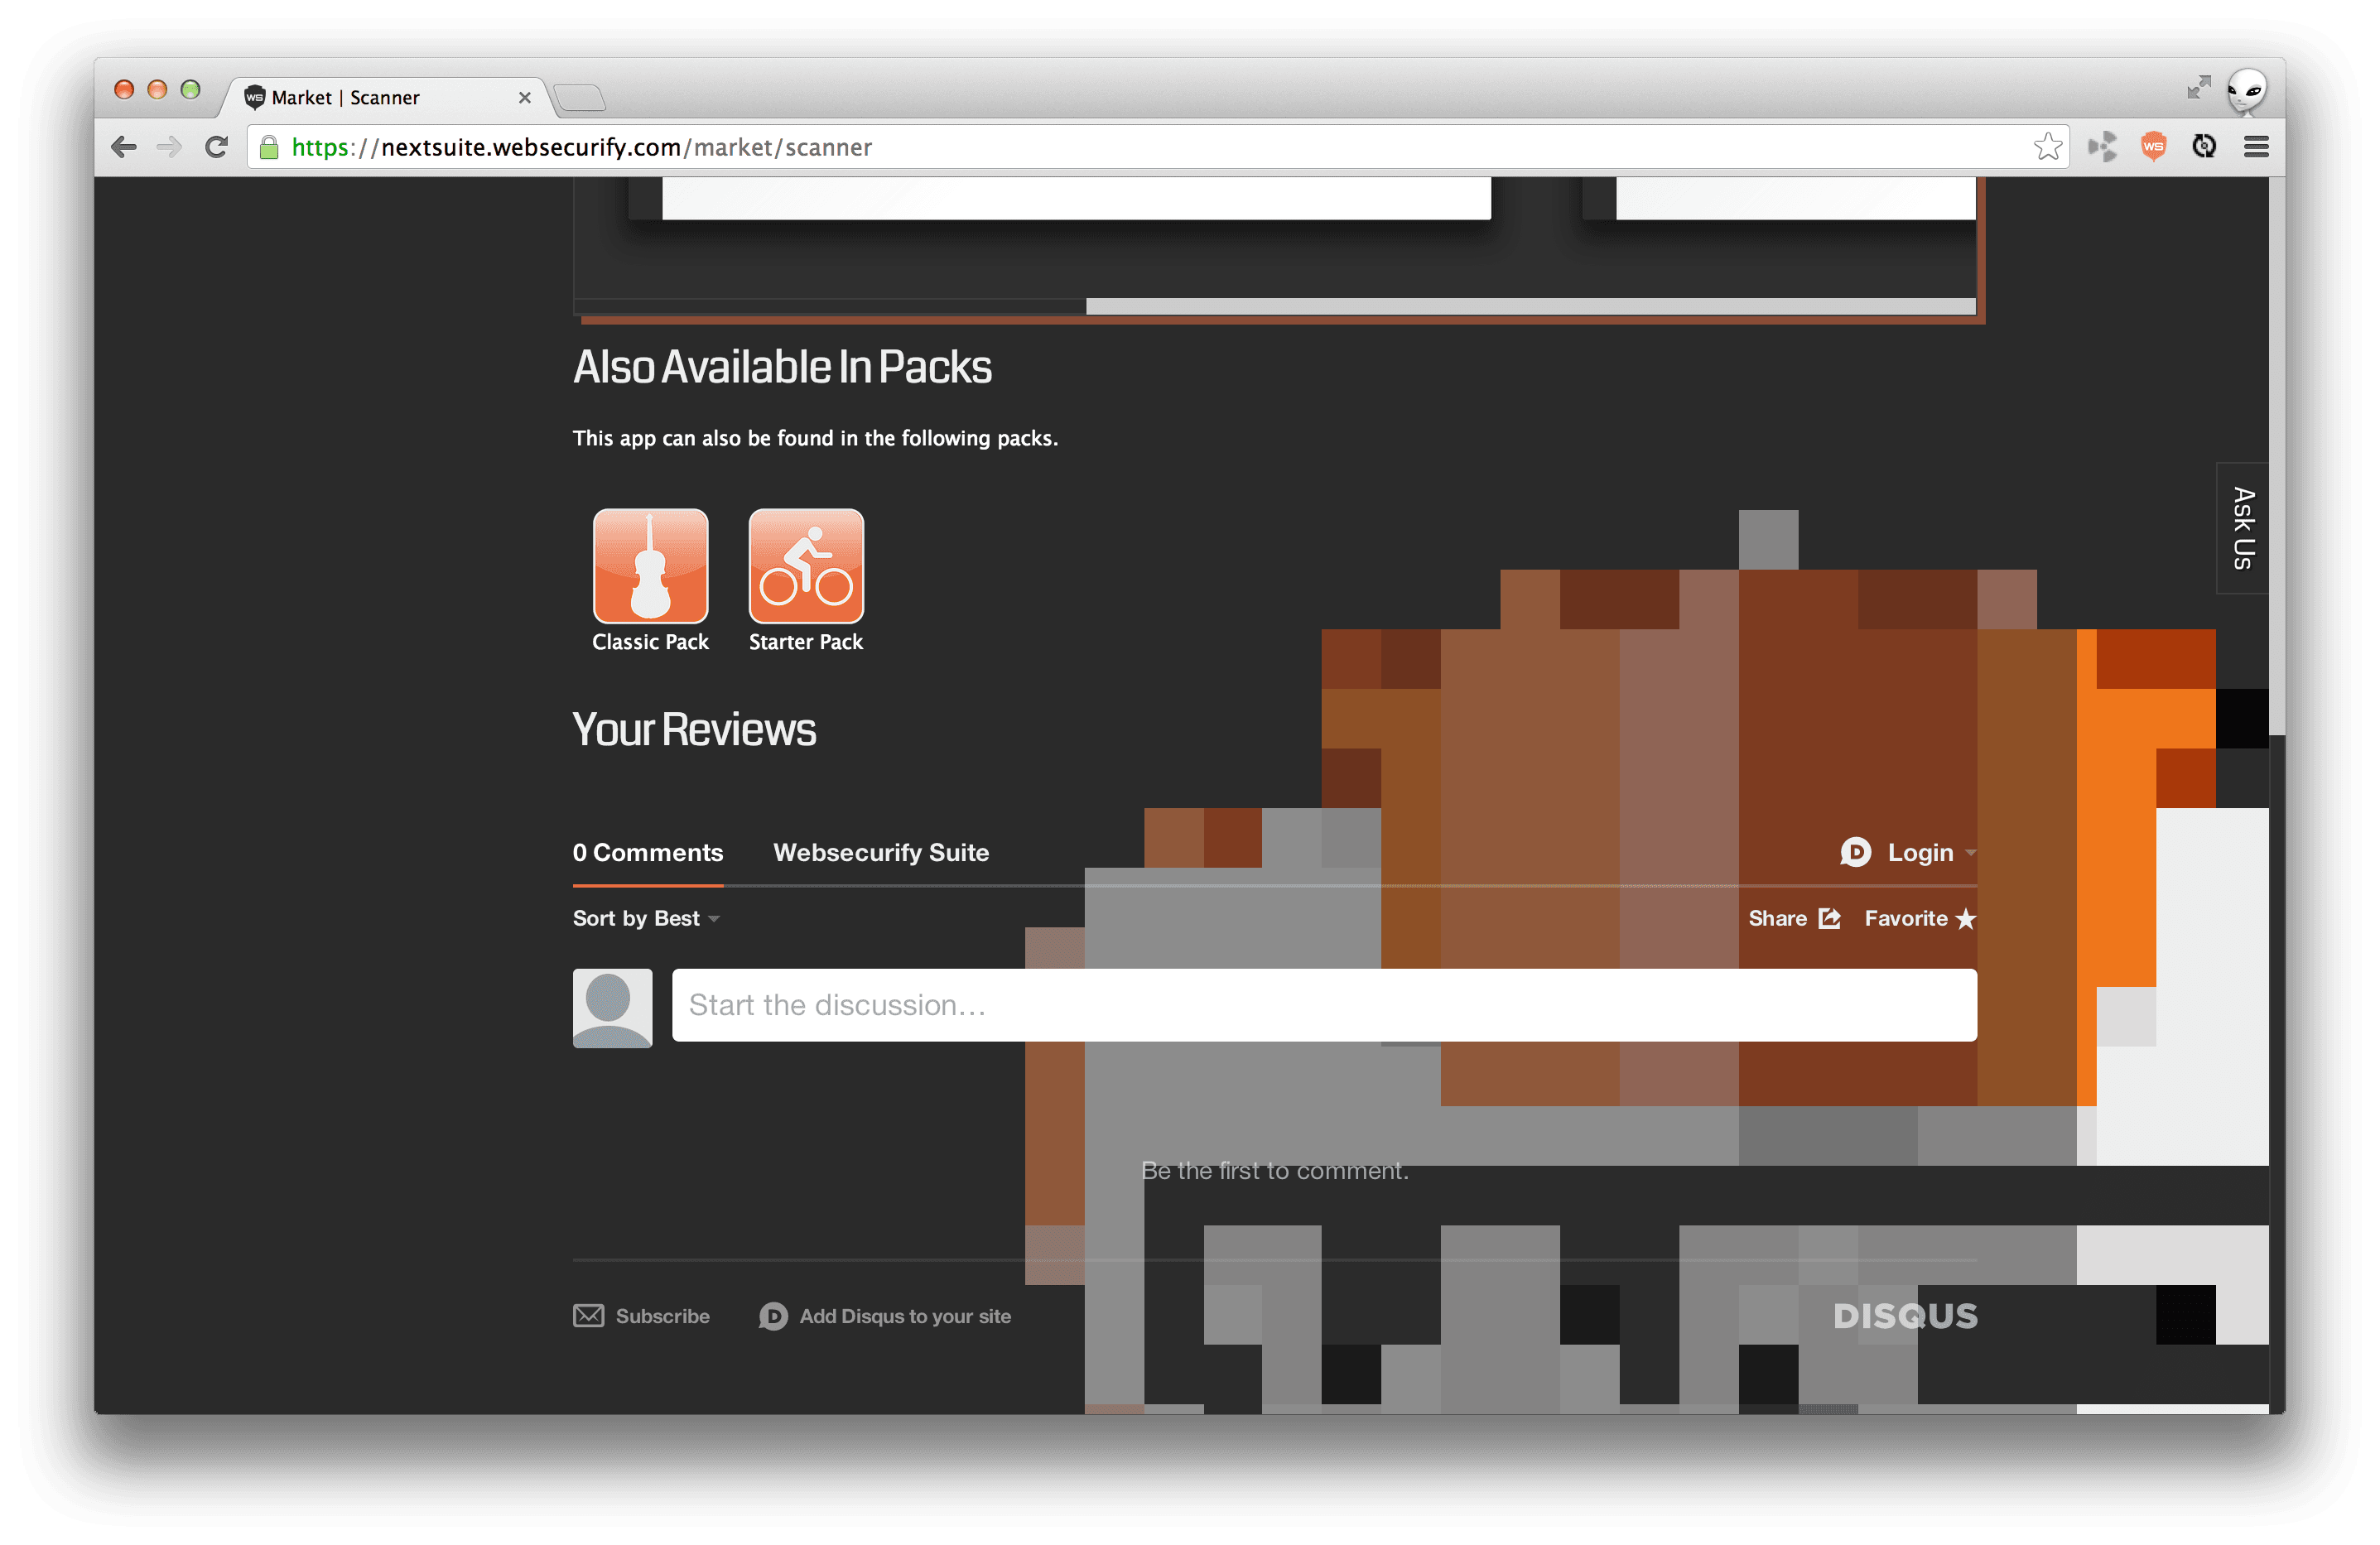2380x1545 pixels.
Task: Click the alien profile avatar icon
Action: pyautogui.click(x=2246, y=91)
